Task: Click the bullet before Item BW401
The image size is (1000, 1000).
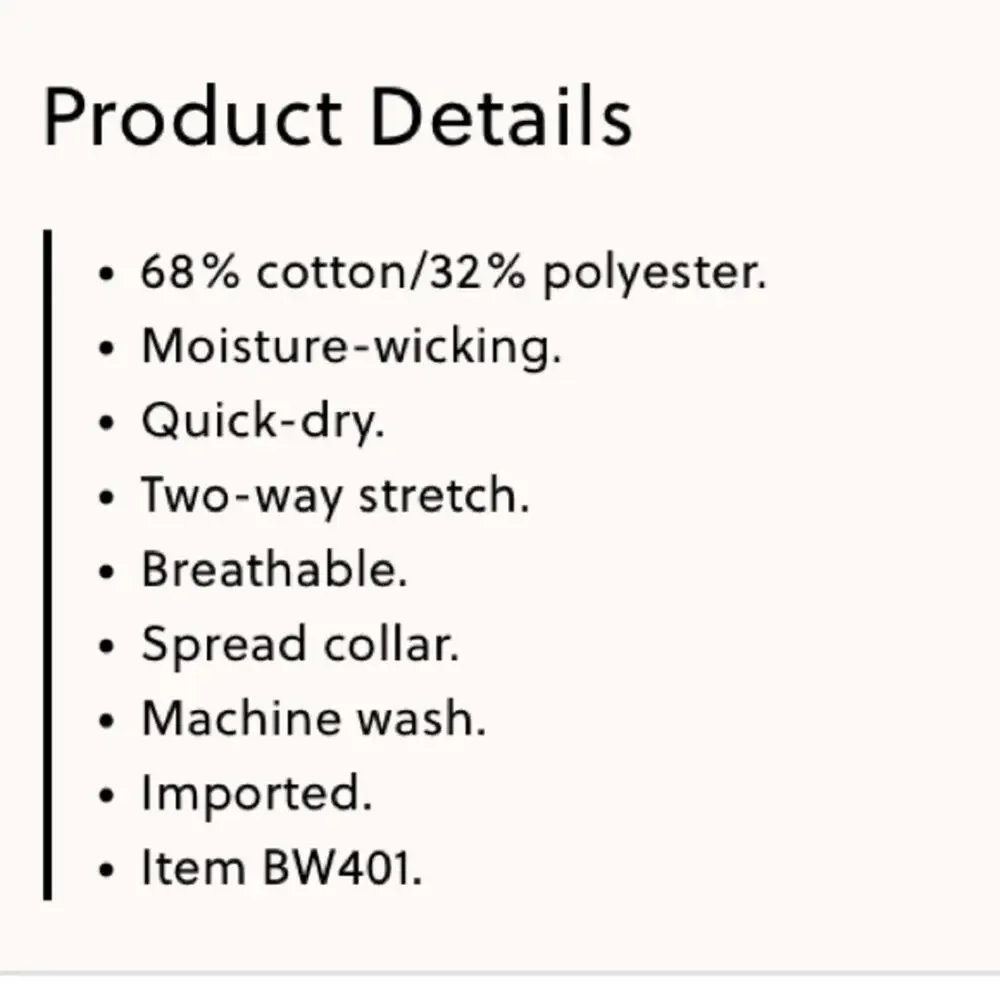Action: tap(107, 870)
